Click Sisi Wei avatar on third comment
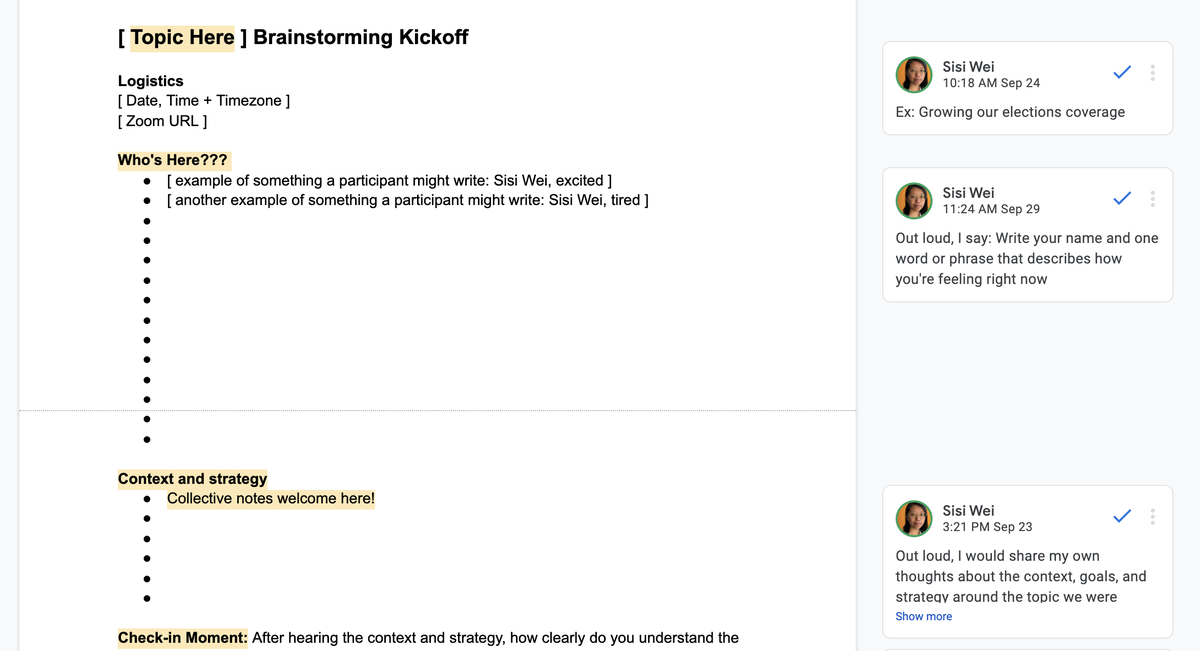This screenshot has height=651, width=1200. point(914,518)
